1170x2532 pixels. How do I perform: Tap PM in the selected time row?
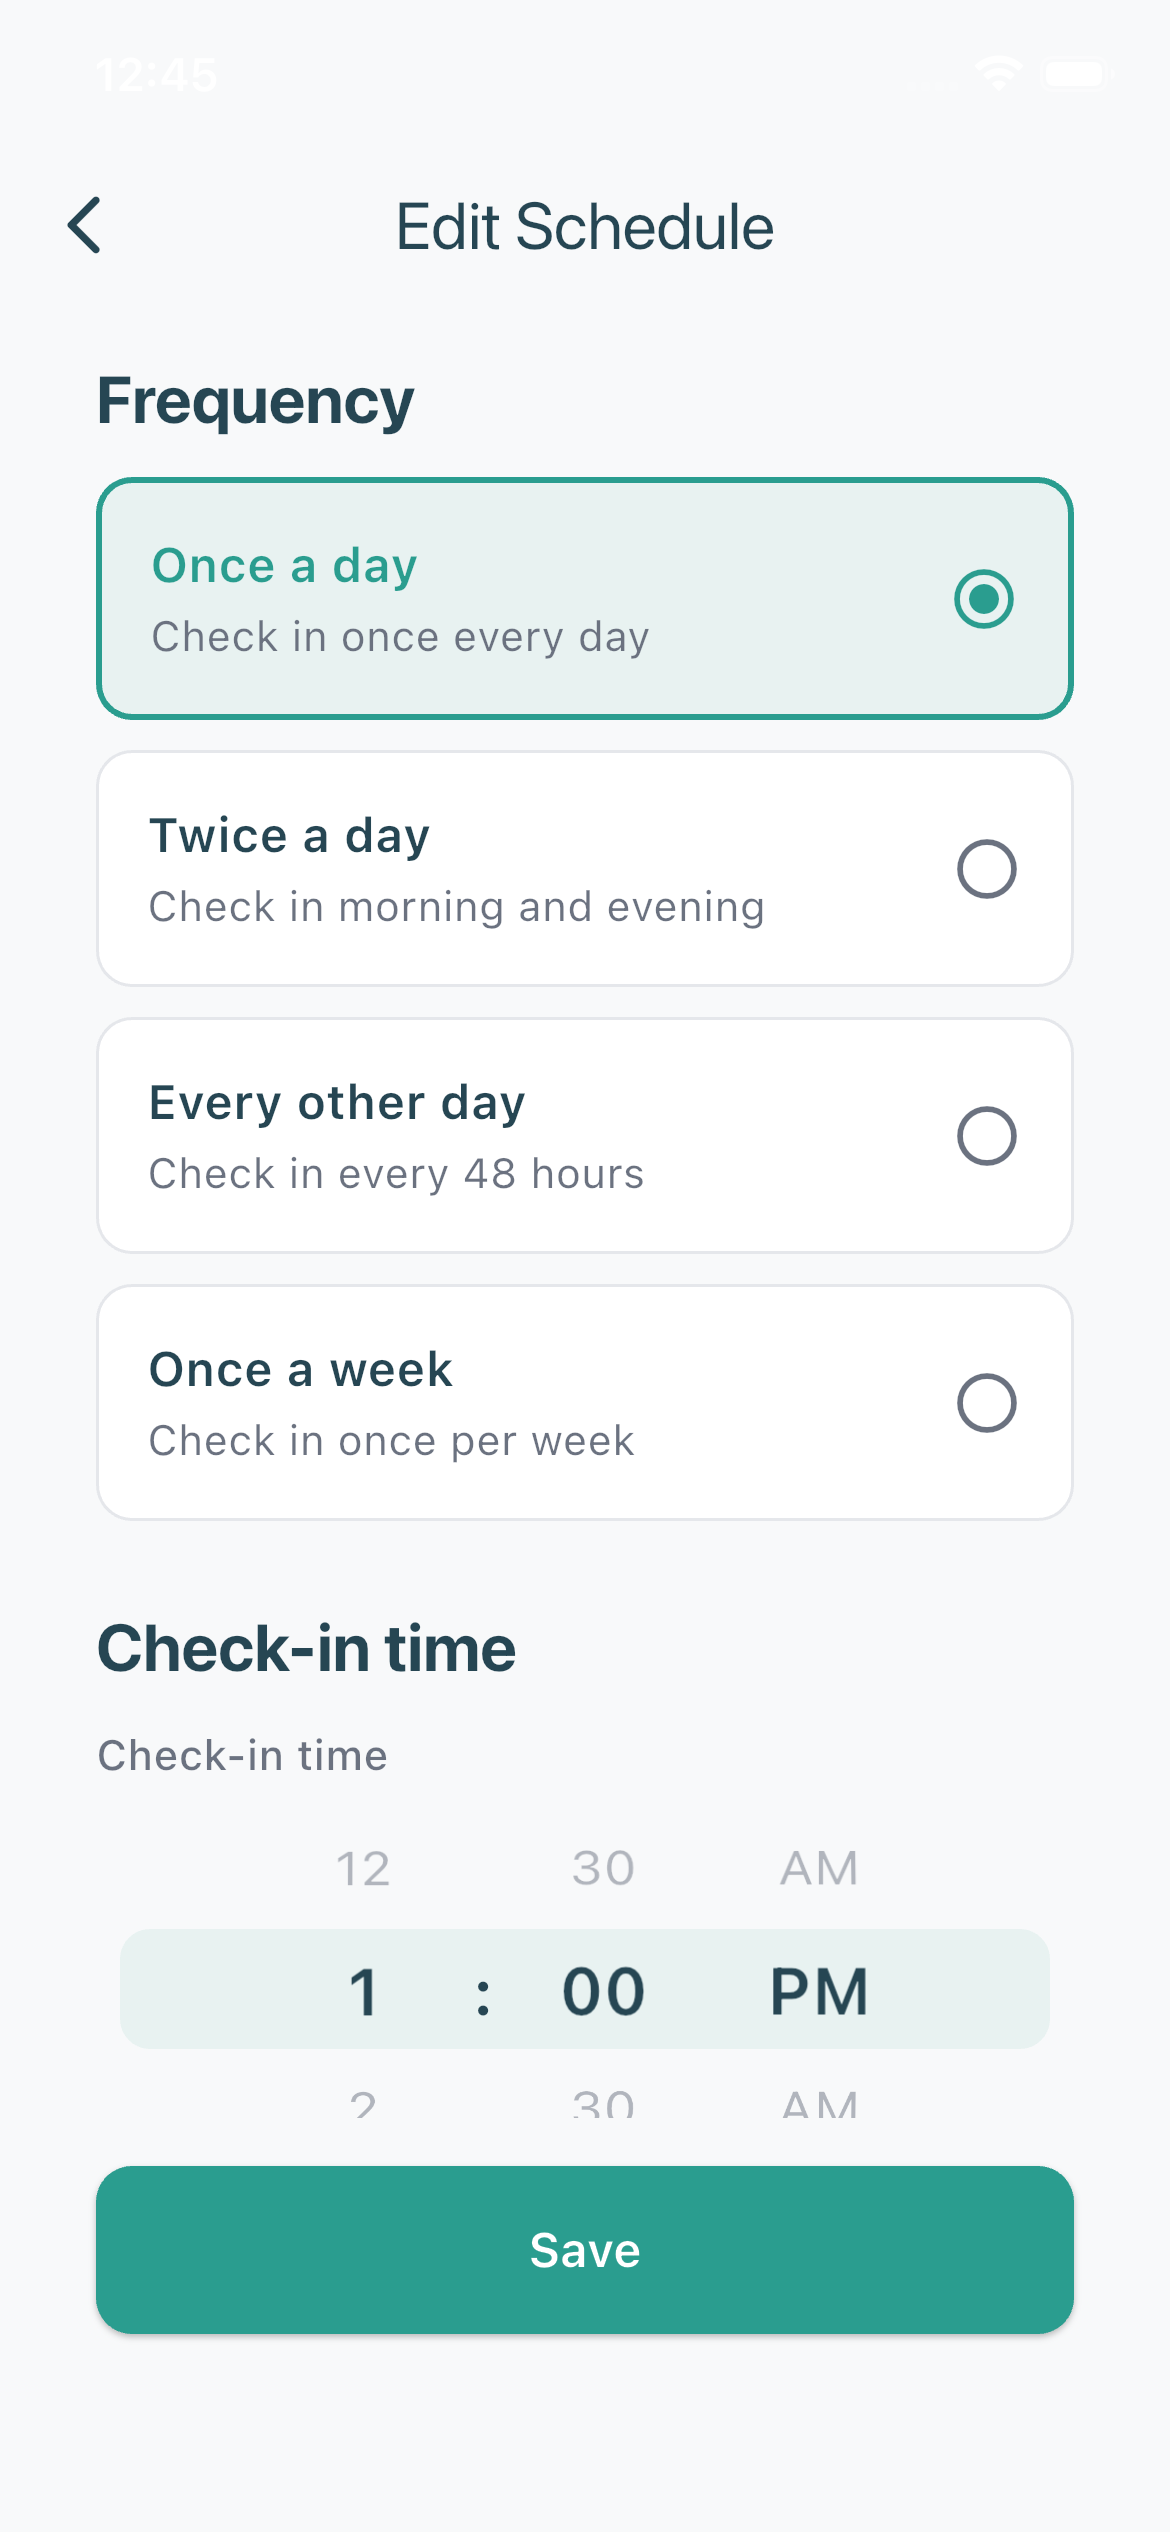[x=818, y=1988]
